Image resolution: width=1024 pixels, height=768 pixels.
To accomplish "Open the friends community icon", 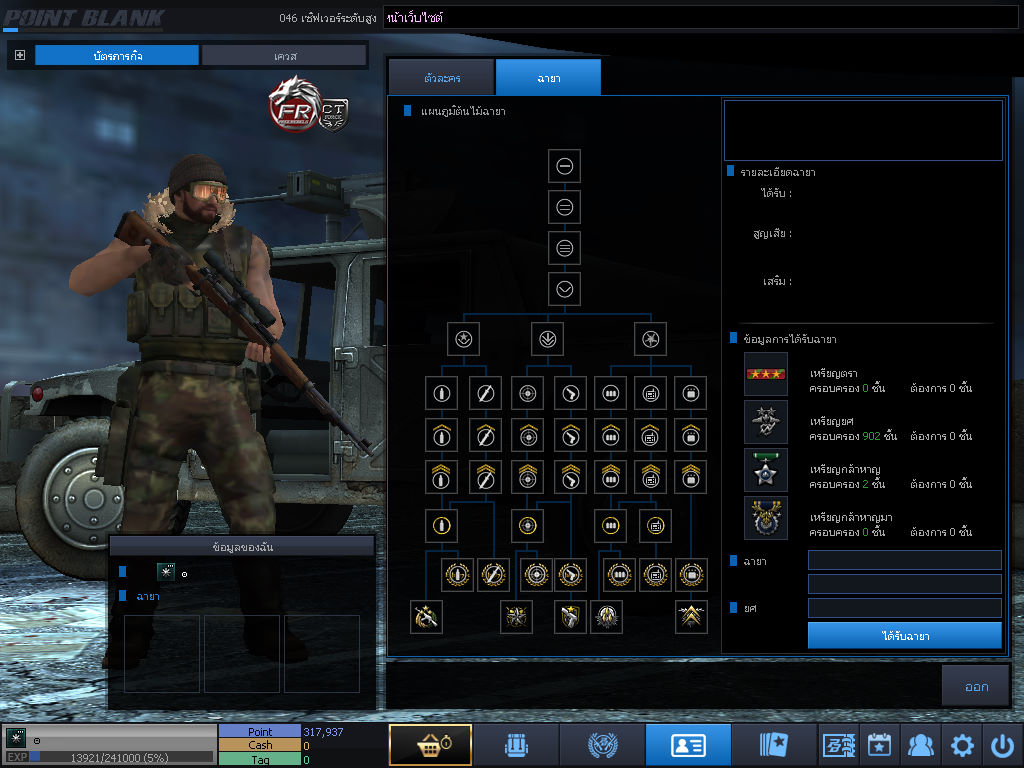I will [x=920, y=744].
